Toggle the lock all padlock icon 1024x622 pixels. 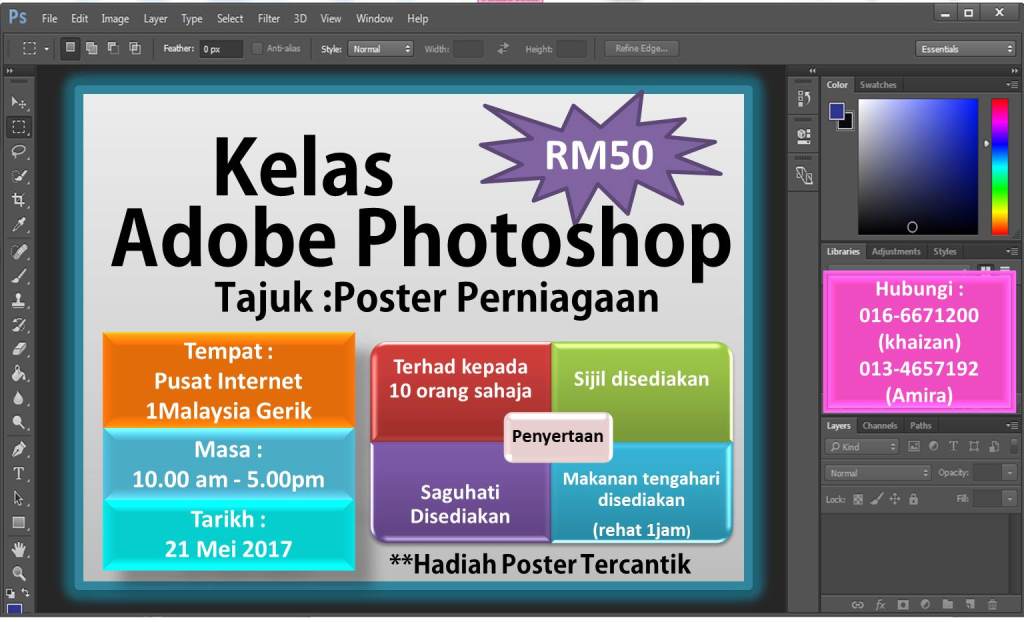coord(913,498)
